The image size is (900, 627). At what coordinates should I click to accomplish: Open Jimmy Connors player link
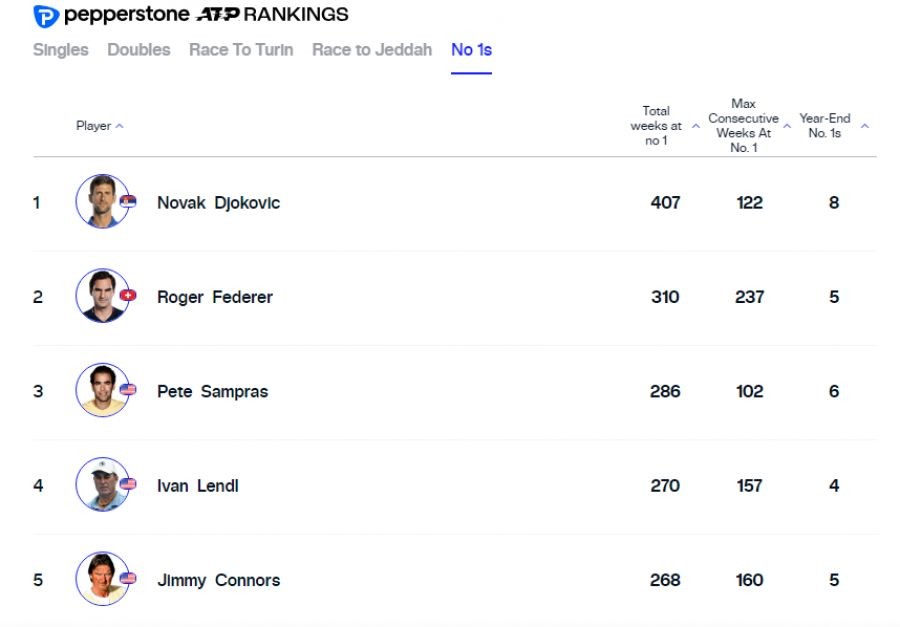[218, 580]
